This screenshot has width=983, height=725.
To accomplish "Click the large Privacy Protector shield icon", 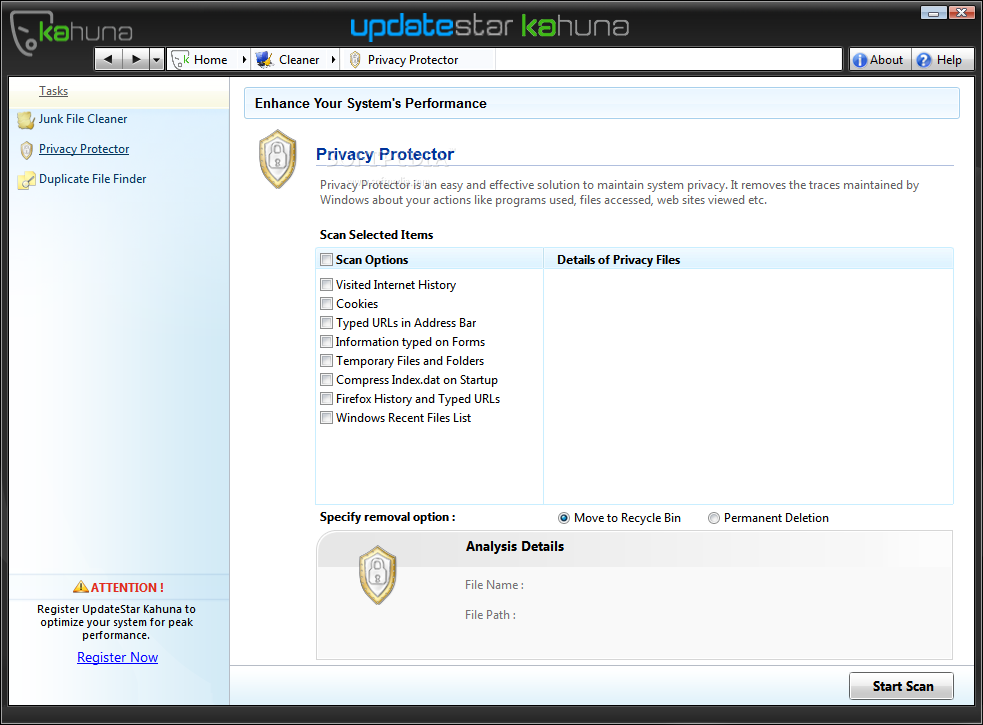I will tap(277, 159).
